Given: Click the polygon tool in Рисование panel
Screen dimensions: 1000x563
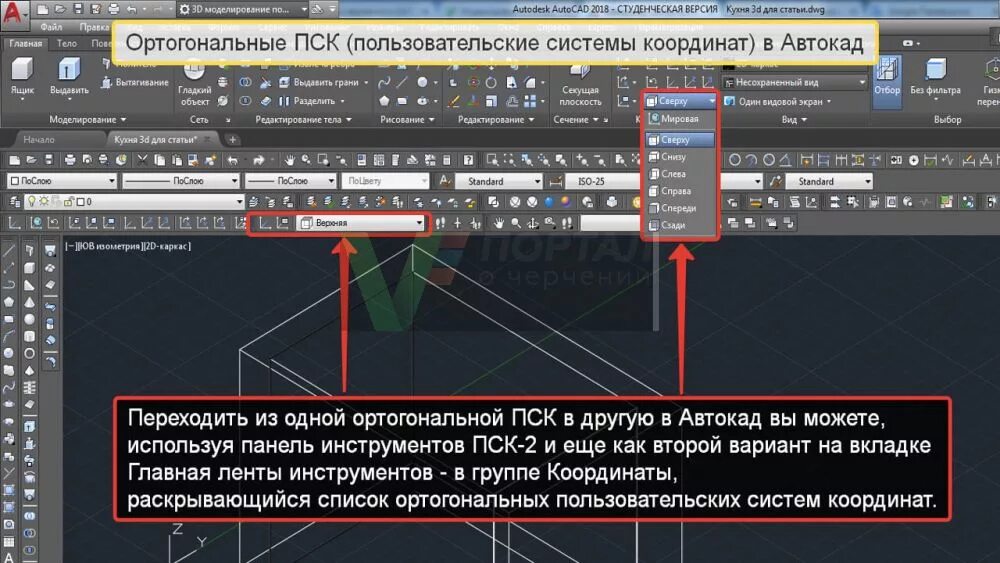Looking at the screenshot, I should tap(384, 101).
